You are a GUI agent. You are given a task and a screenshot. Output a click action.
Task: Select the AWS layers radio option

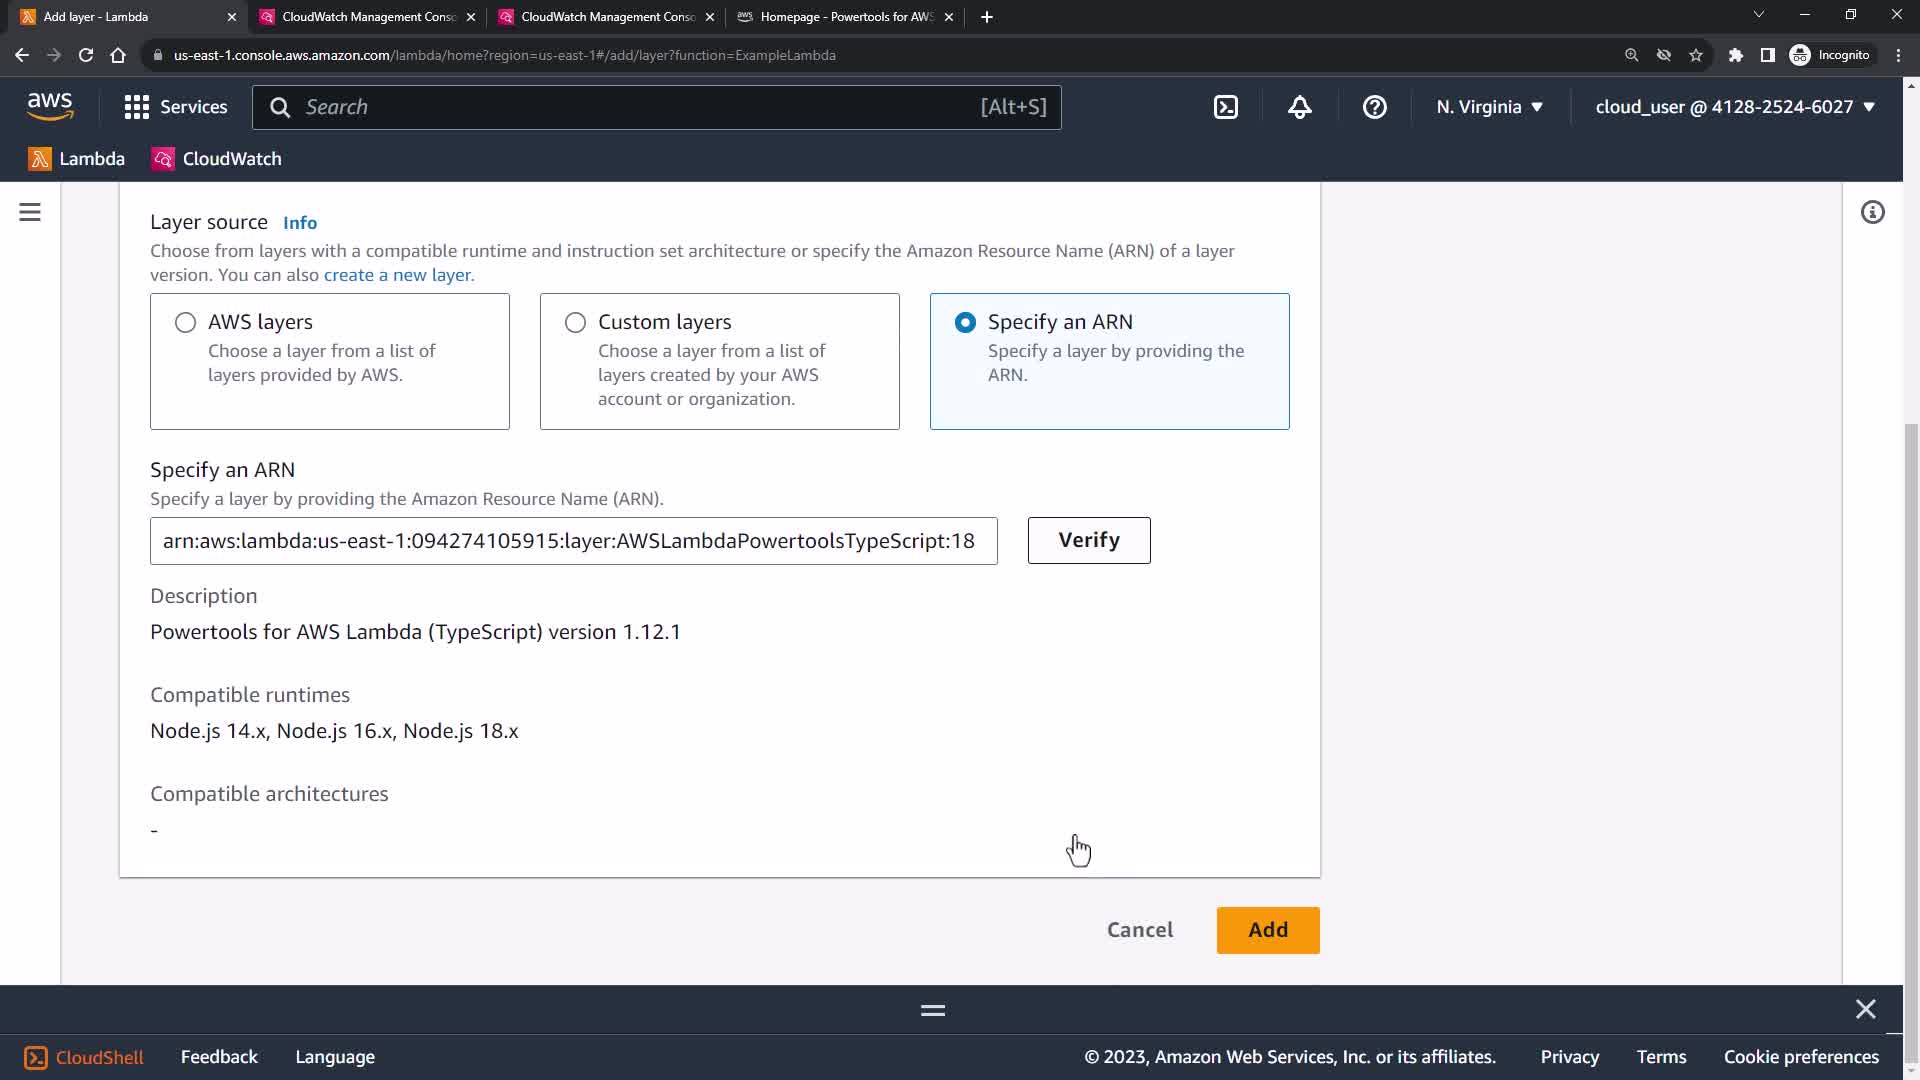pos(185,322)
